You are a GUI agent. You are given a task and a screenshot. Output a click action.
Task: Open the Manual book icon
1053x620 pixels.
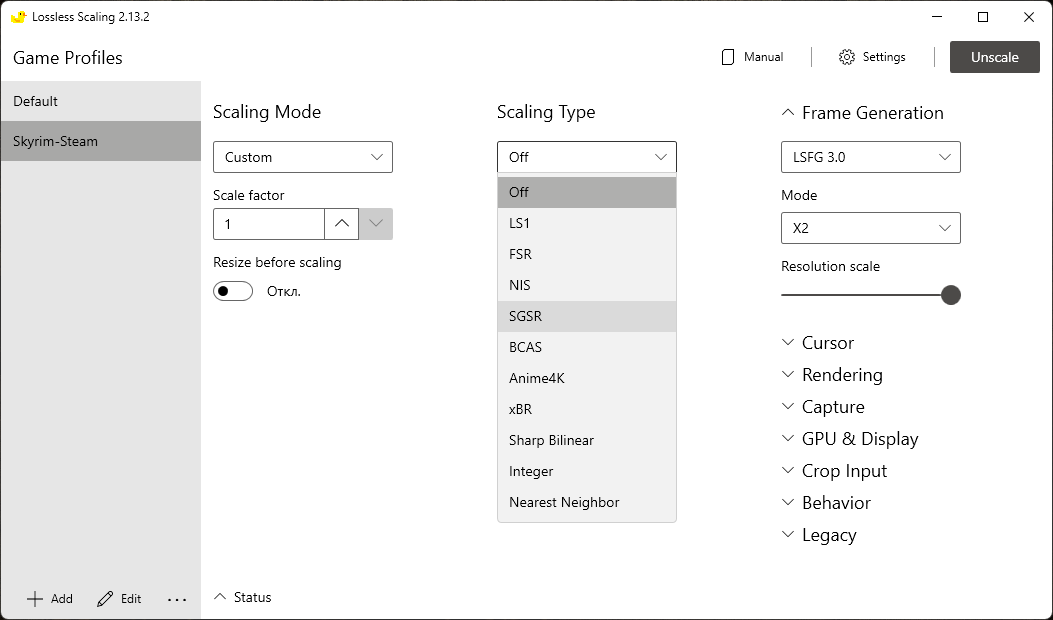[728, 57]
